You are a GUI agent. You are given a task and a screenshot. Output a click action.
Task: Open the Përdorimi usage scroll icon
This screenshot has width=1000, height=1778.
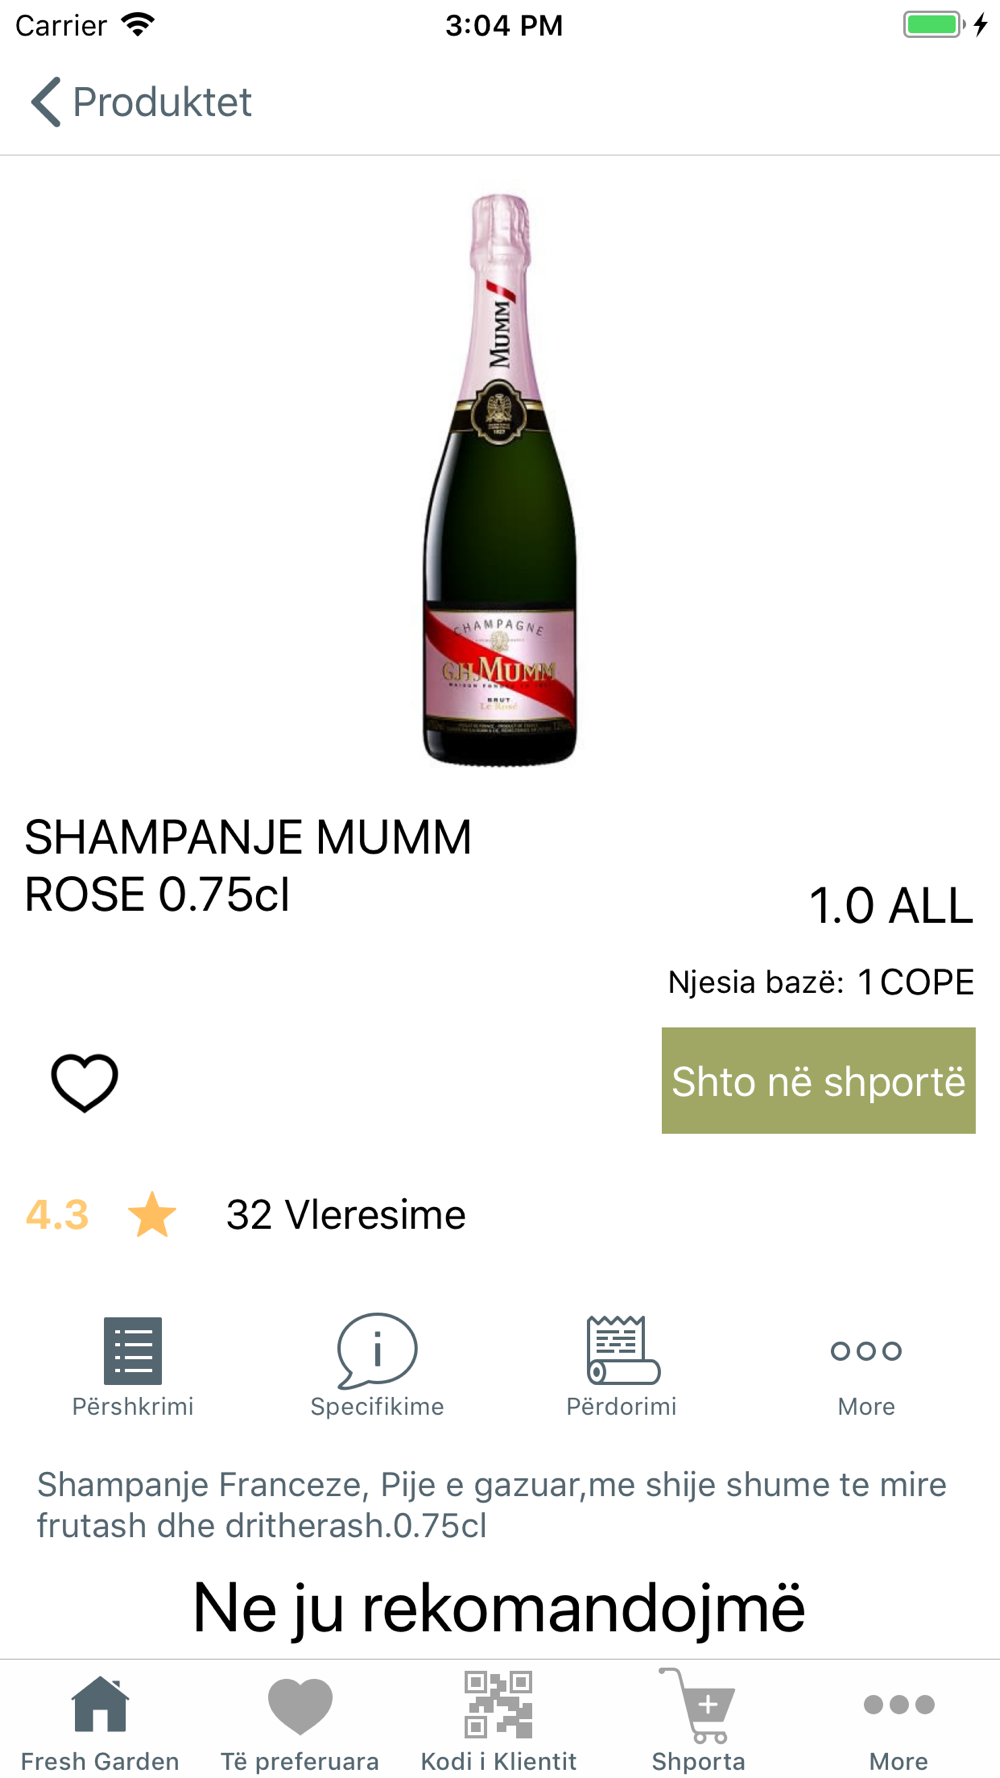pyautogui.click(x=622, y=1350)
